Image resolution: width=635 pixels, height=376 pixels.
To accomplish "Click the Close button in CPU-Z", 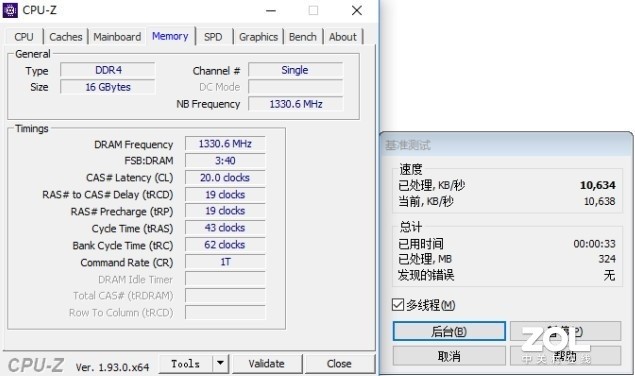I will pos(339,364).
